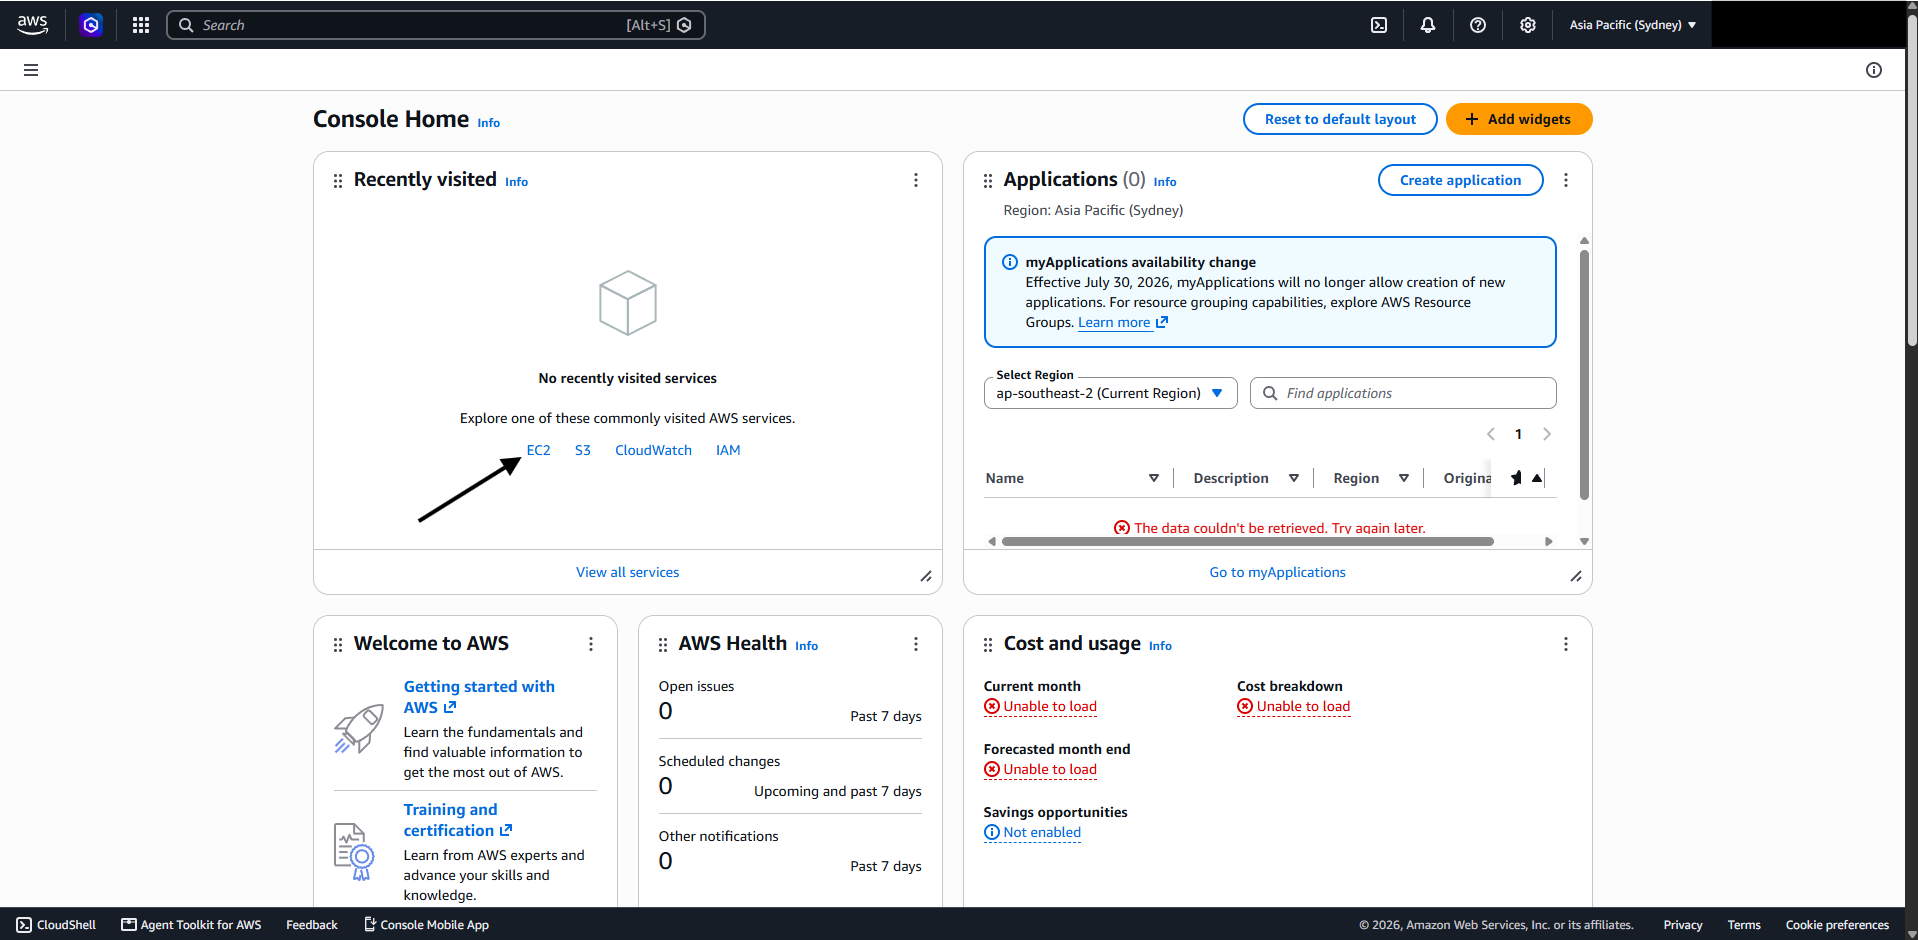Grab the AWS Health drag handle
Screen dimensions: 1918x940
(663, 644)
